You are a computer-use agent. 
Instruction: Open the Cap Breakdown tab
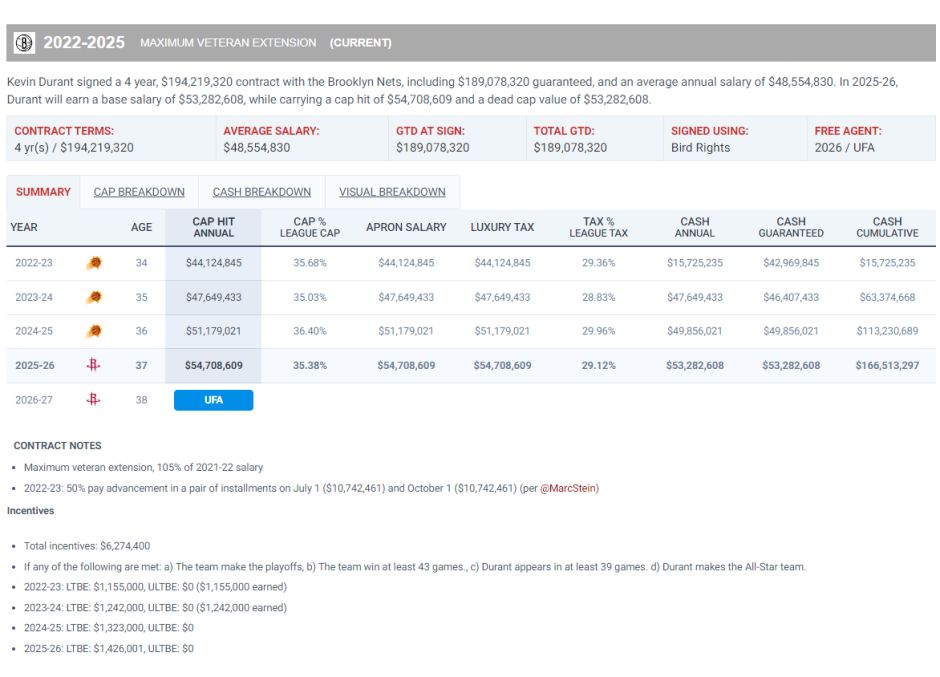pyautogui.click(x=139, y=192)
